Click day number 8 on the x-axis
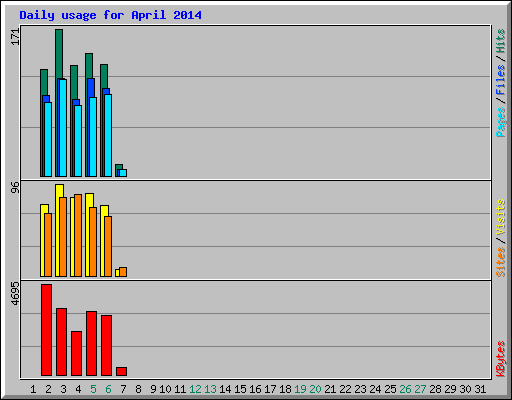This screenshot has height=400, width=512. tap(138, 389)
